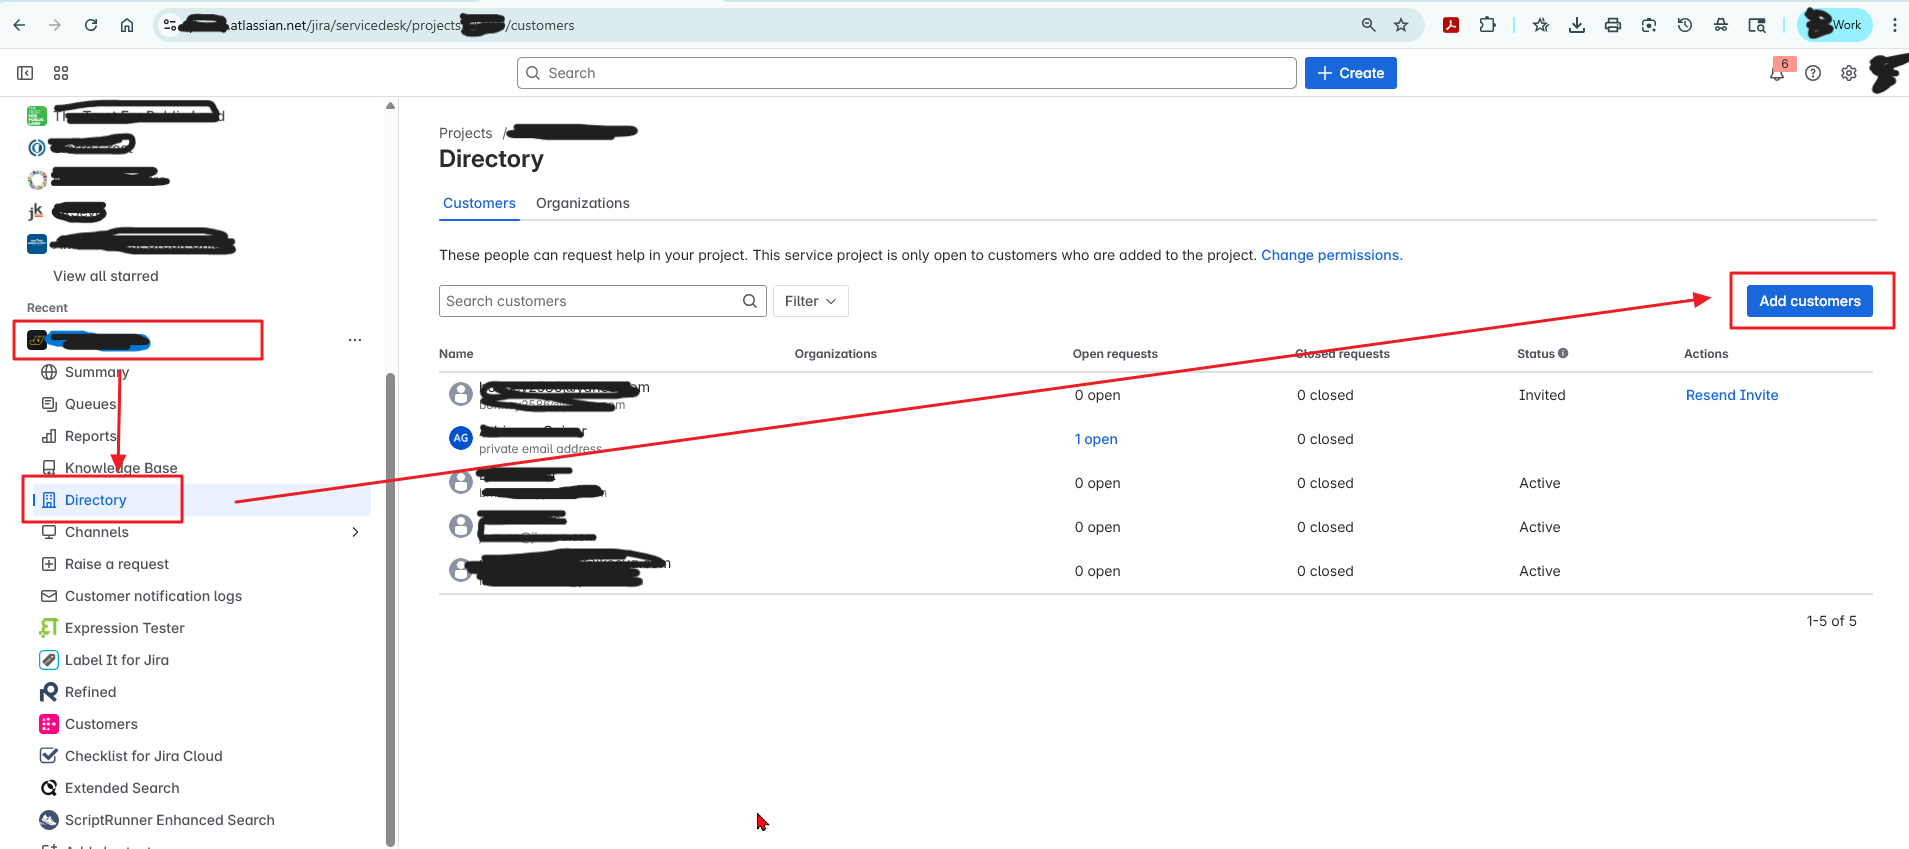Image resolution: width=1909 pixels, height=849 pixels.
Task: Click the sidebar vertical scrollbar
Action: pos(390,610)
